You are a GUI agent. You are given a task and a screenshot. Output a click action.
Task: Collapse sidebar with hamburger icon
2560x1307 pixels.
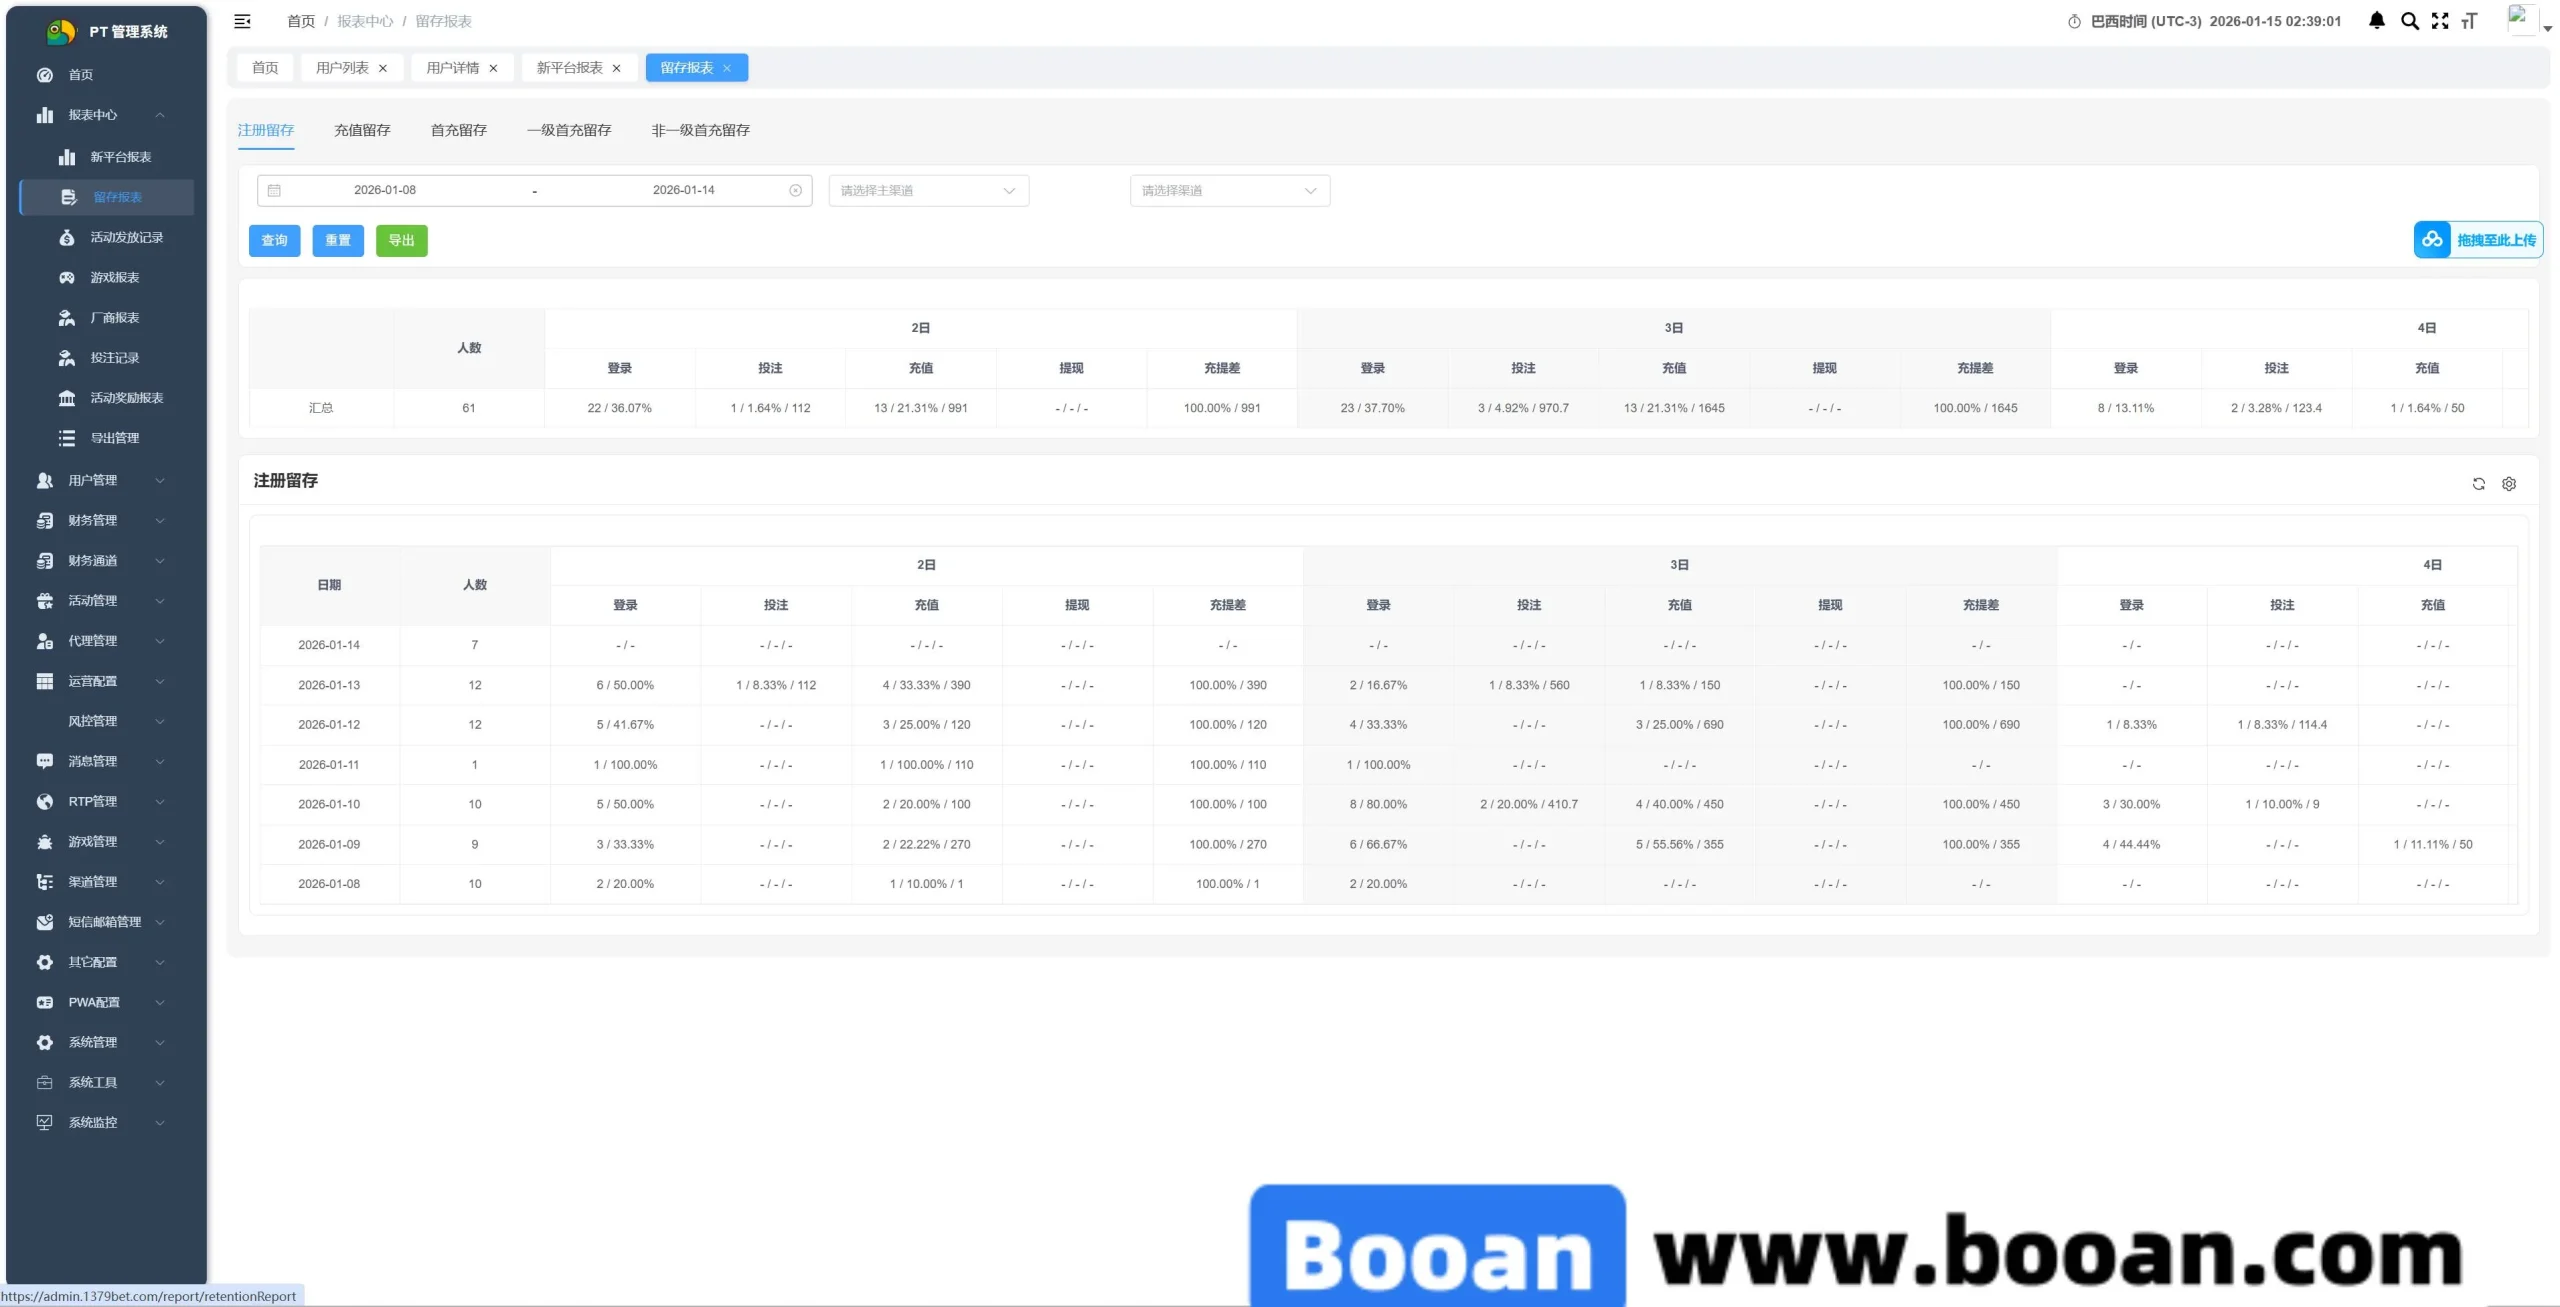click(x=242, y=21)
